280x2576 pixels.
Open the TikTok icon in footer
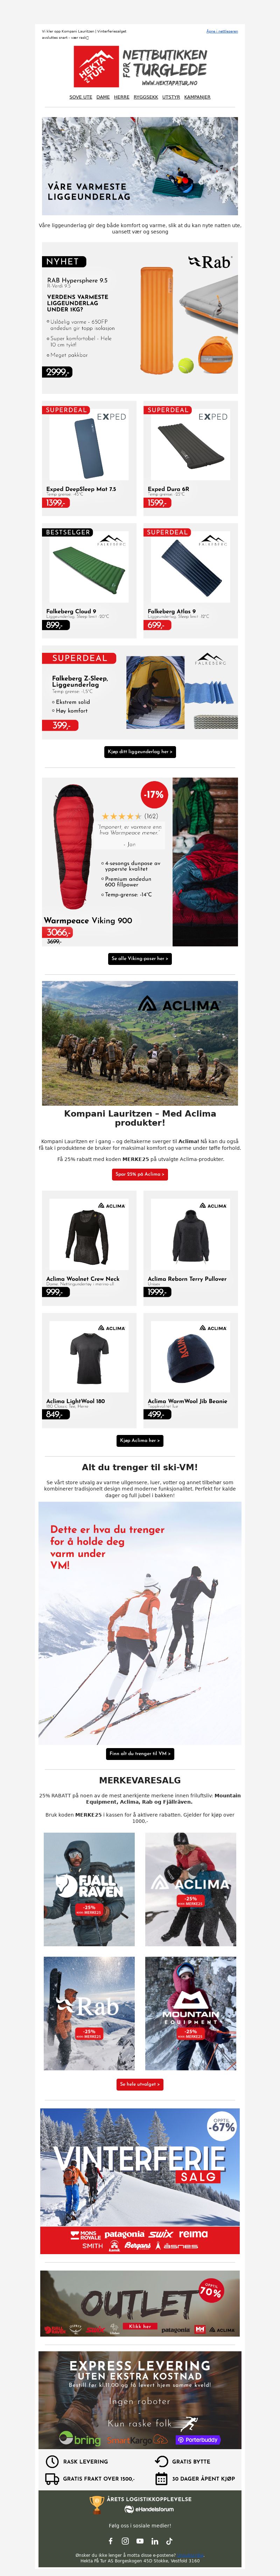169,2541
